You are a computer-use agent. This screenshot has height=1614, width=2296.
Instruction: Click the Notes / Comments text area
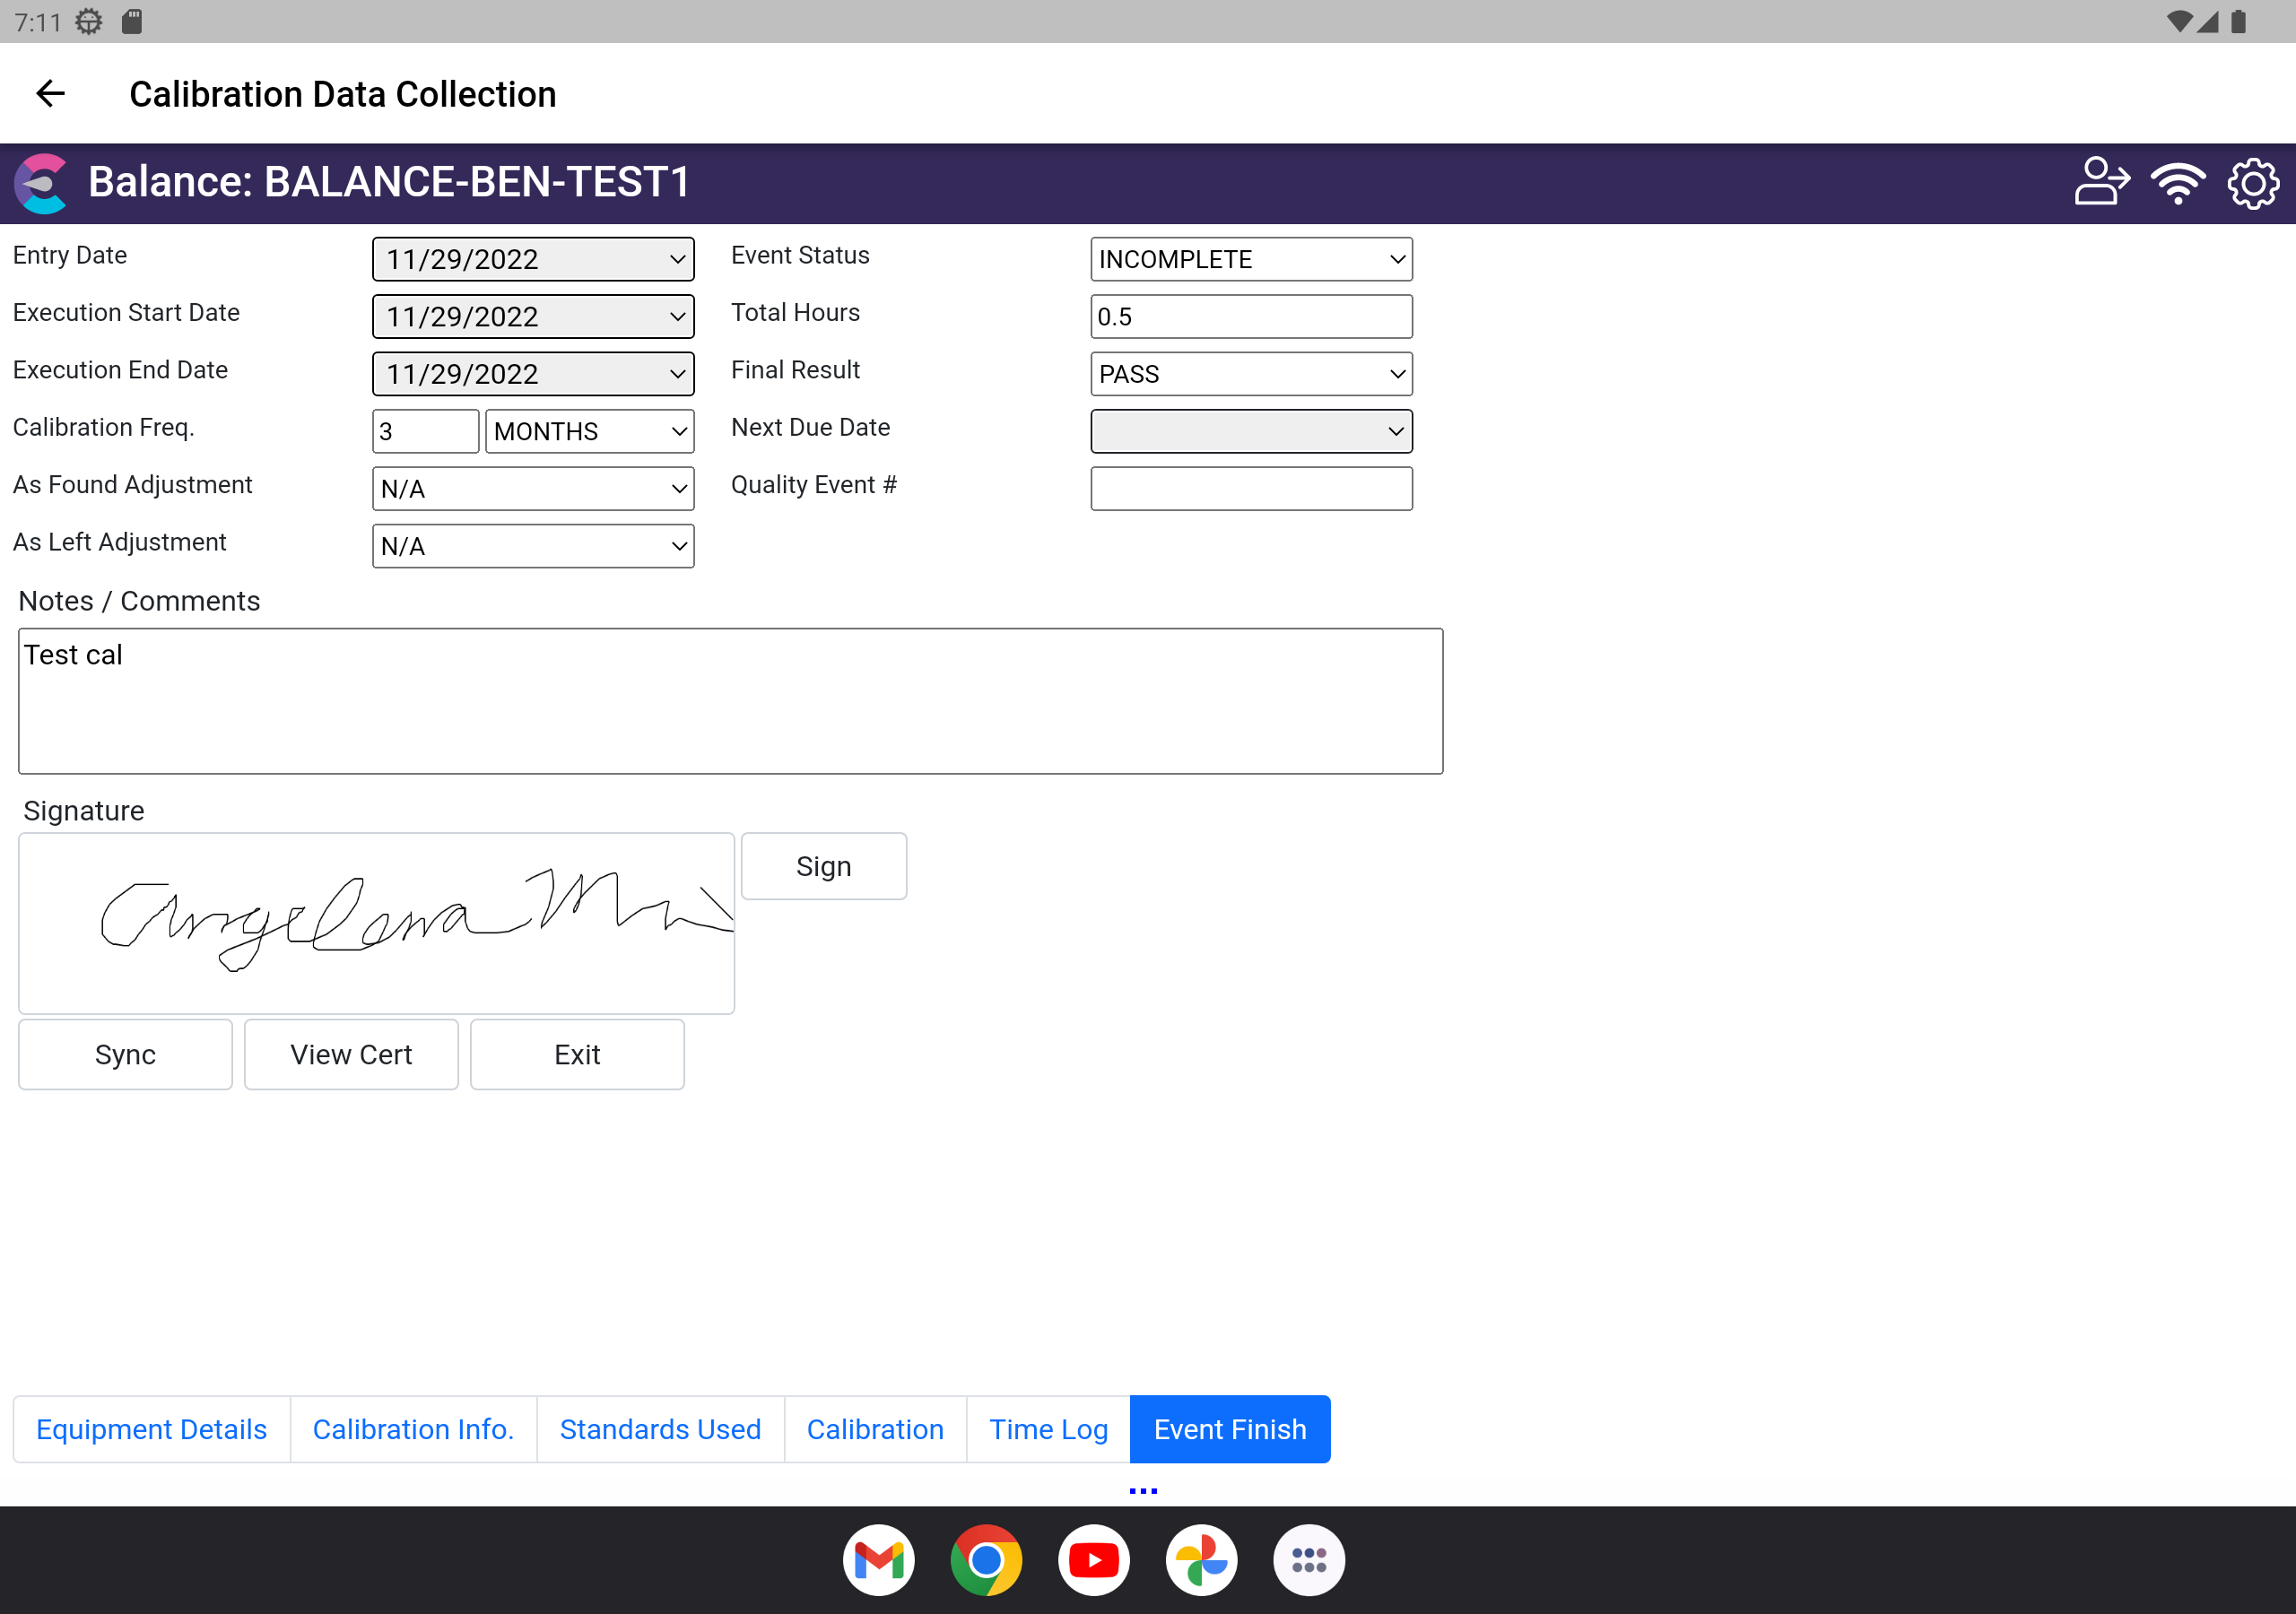[730, 701]
